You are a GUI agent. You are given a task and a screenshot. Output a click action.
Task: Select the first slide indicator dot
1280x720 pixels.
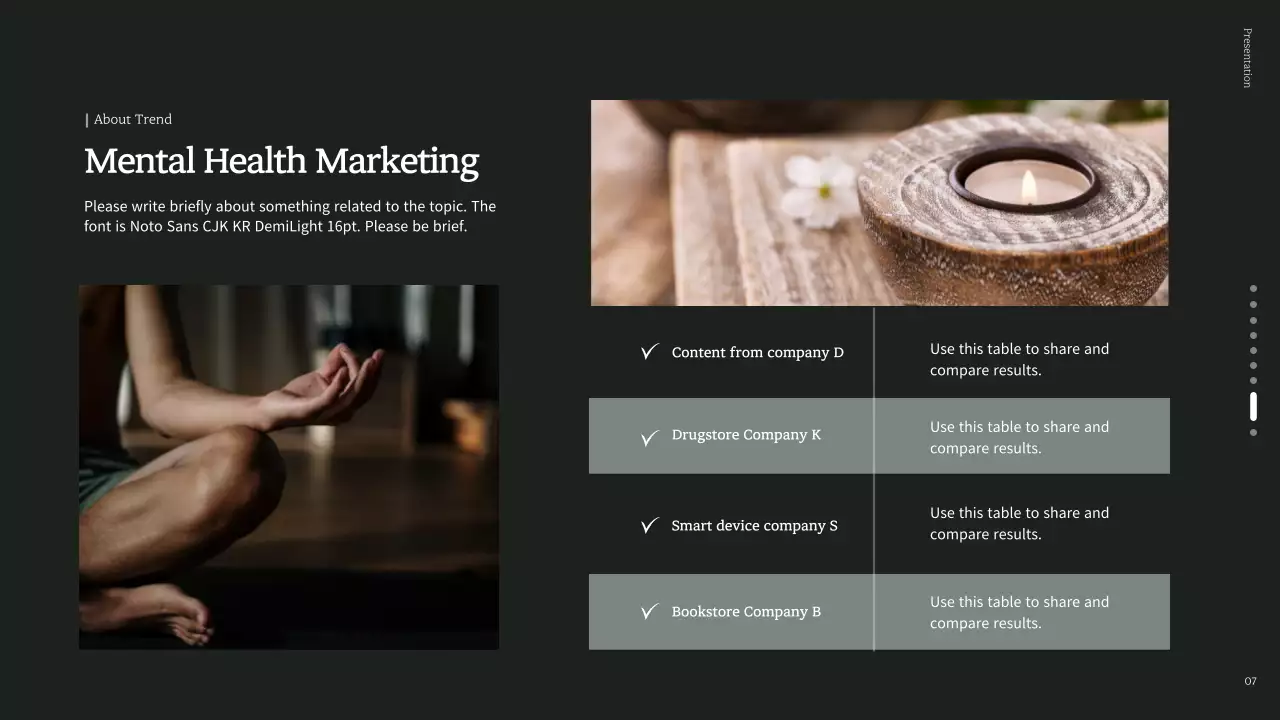[1253, 289]
